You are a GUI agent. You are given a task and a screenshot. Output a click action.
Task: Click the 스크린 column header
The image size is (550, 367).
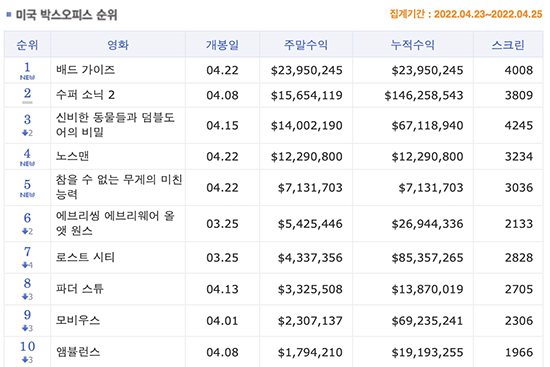[x=508, y=45]
